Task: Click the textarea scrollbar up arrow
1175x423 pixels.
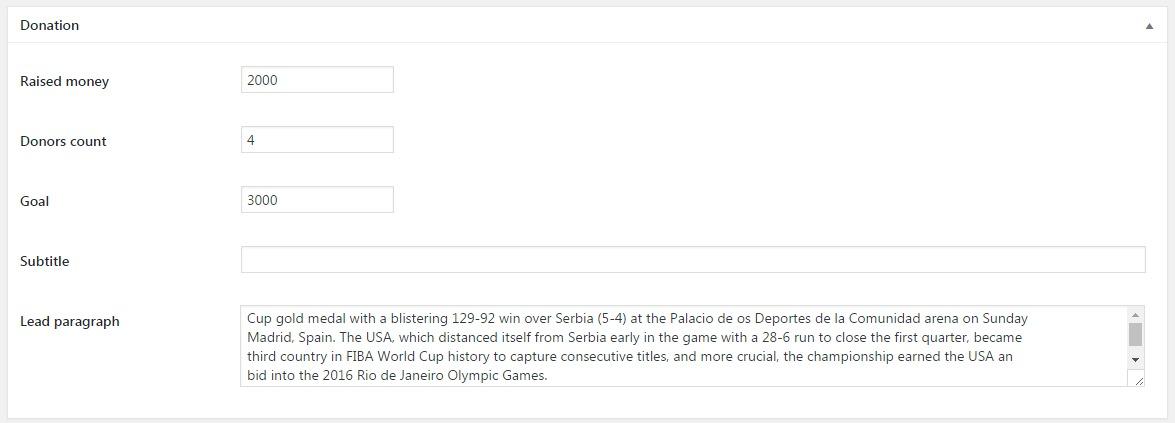Action: (x=1135, y=316)
